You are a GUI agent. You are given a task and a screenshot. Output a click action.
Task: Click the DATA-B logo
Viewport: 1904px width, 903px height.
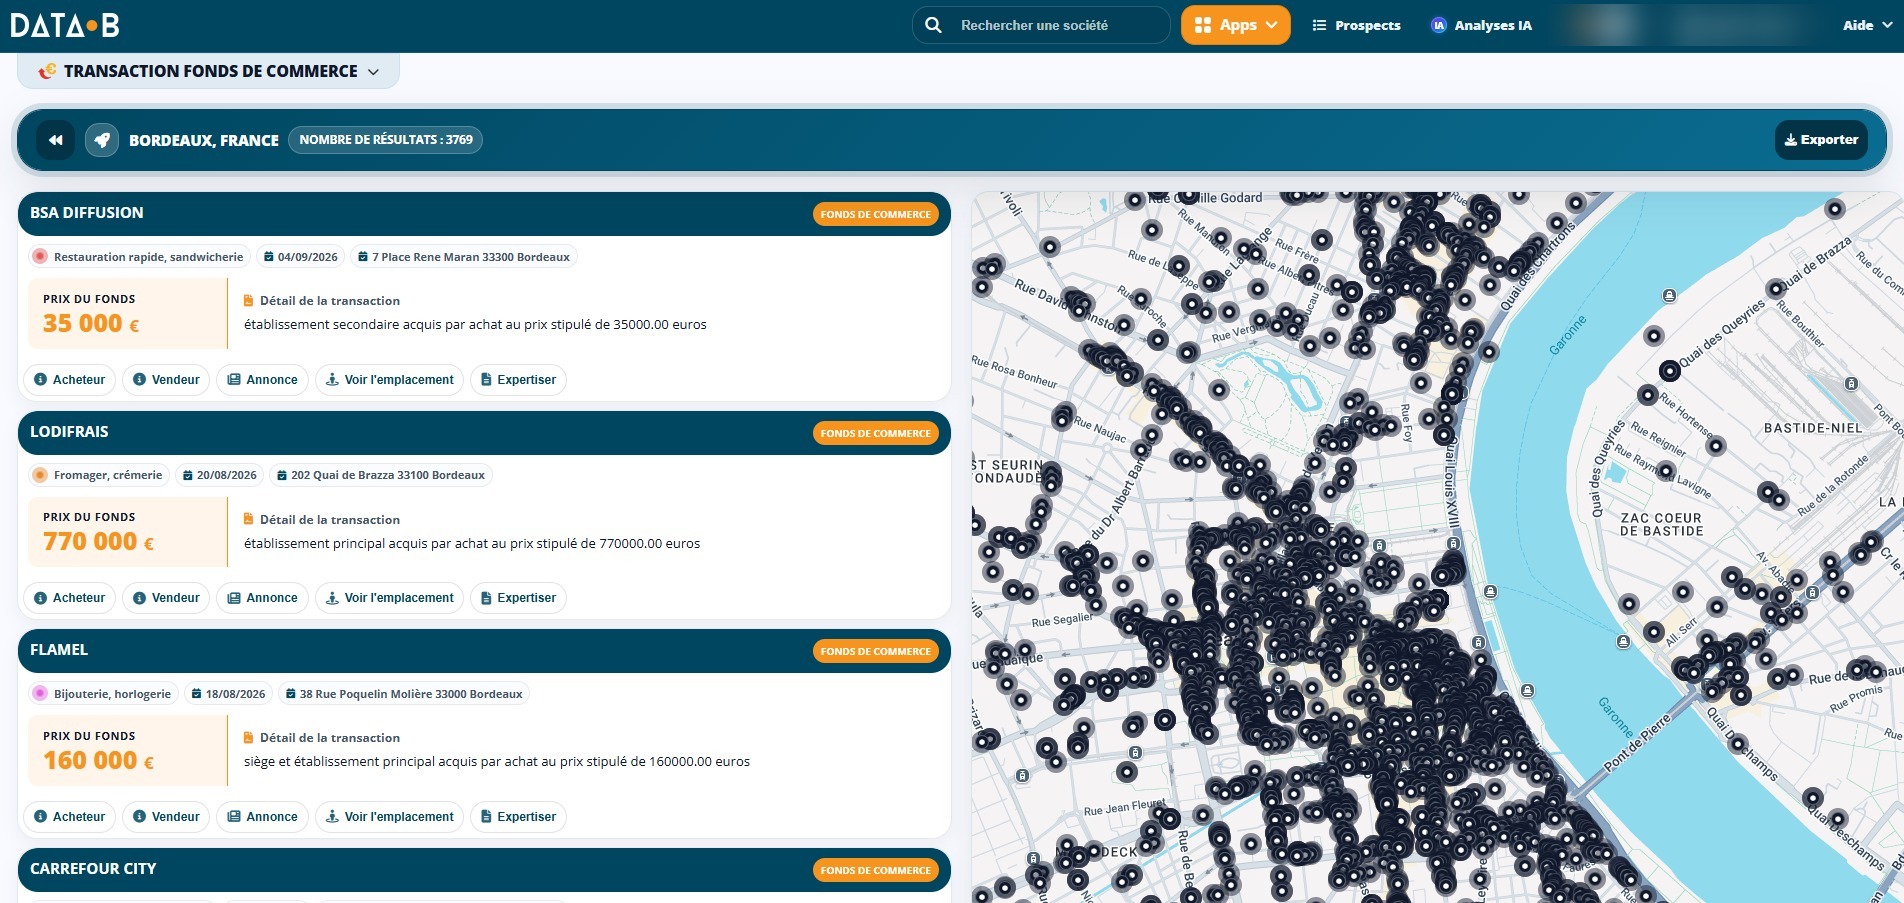65,25
